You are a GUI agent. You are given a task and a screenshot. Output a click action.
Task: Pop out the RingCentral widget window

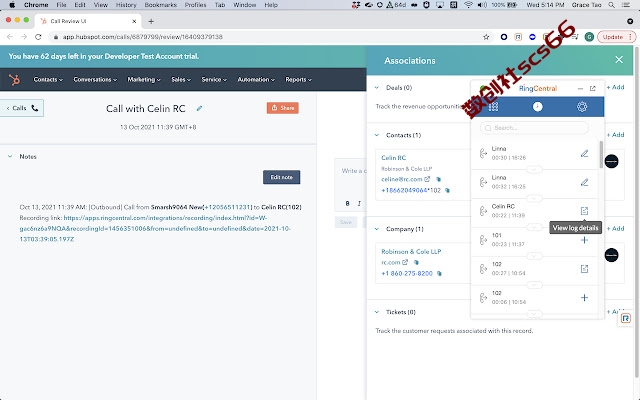point(593,89)
